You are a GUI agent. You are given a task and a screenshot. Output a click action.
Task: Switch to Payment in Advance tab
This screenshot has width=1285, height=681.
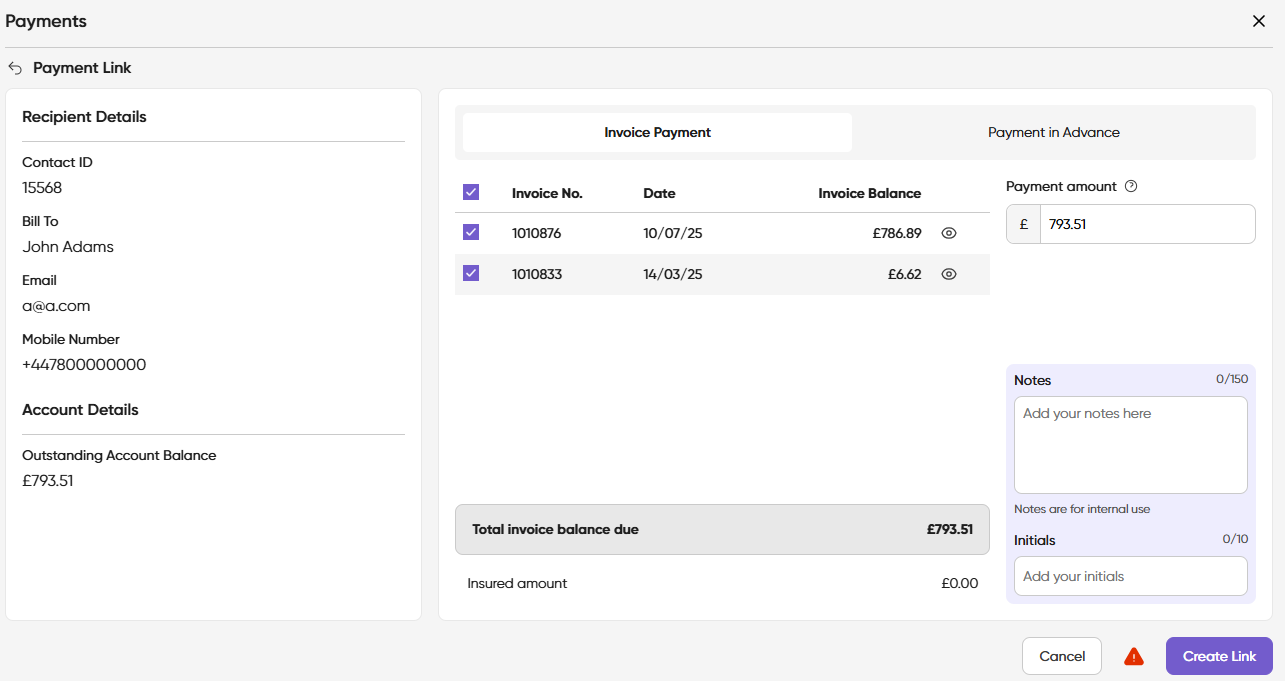coord(1053,132)
